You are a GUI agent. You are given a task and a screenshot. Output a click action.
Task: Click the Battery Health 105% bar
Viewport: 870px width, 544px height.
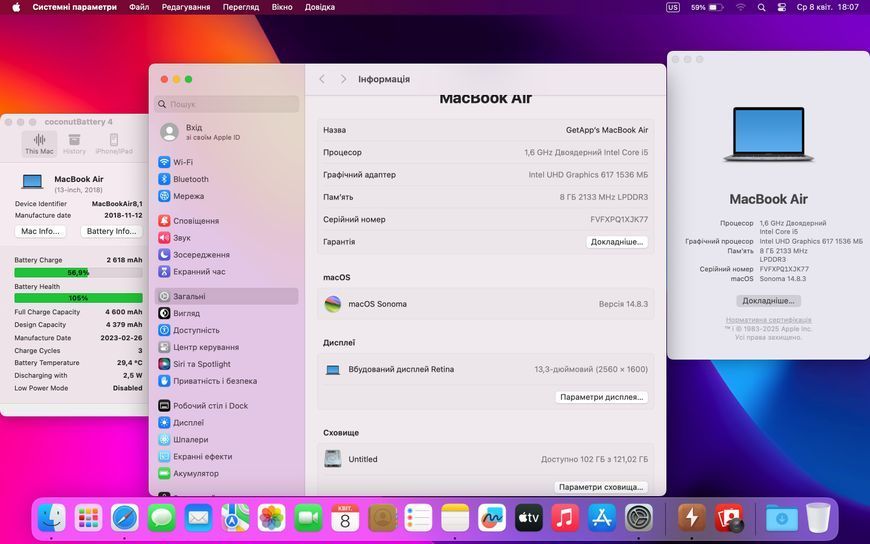(78, 298)
